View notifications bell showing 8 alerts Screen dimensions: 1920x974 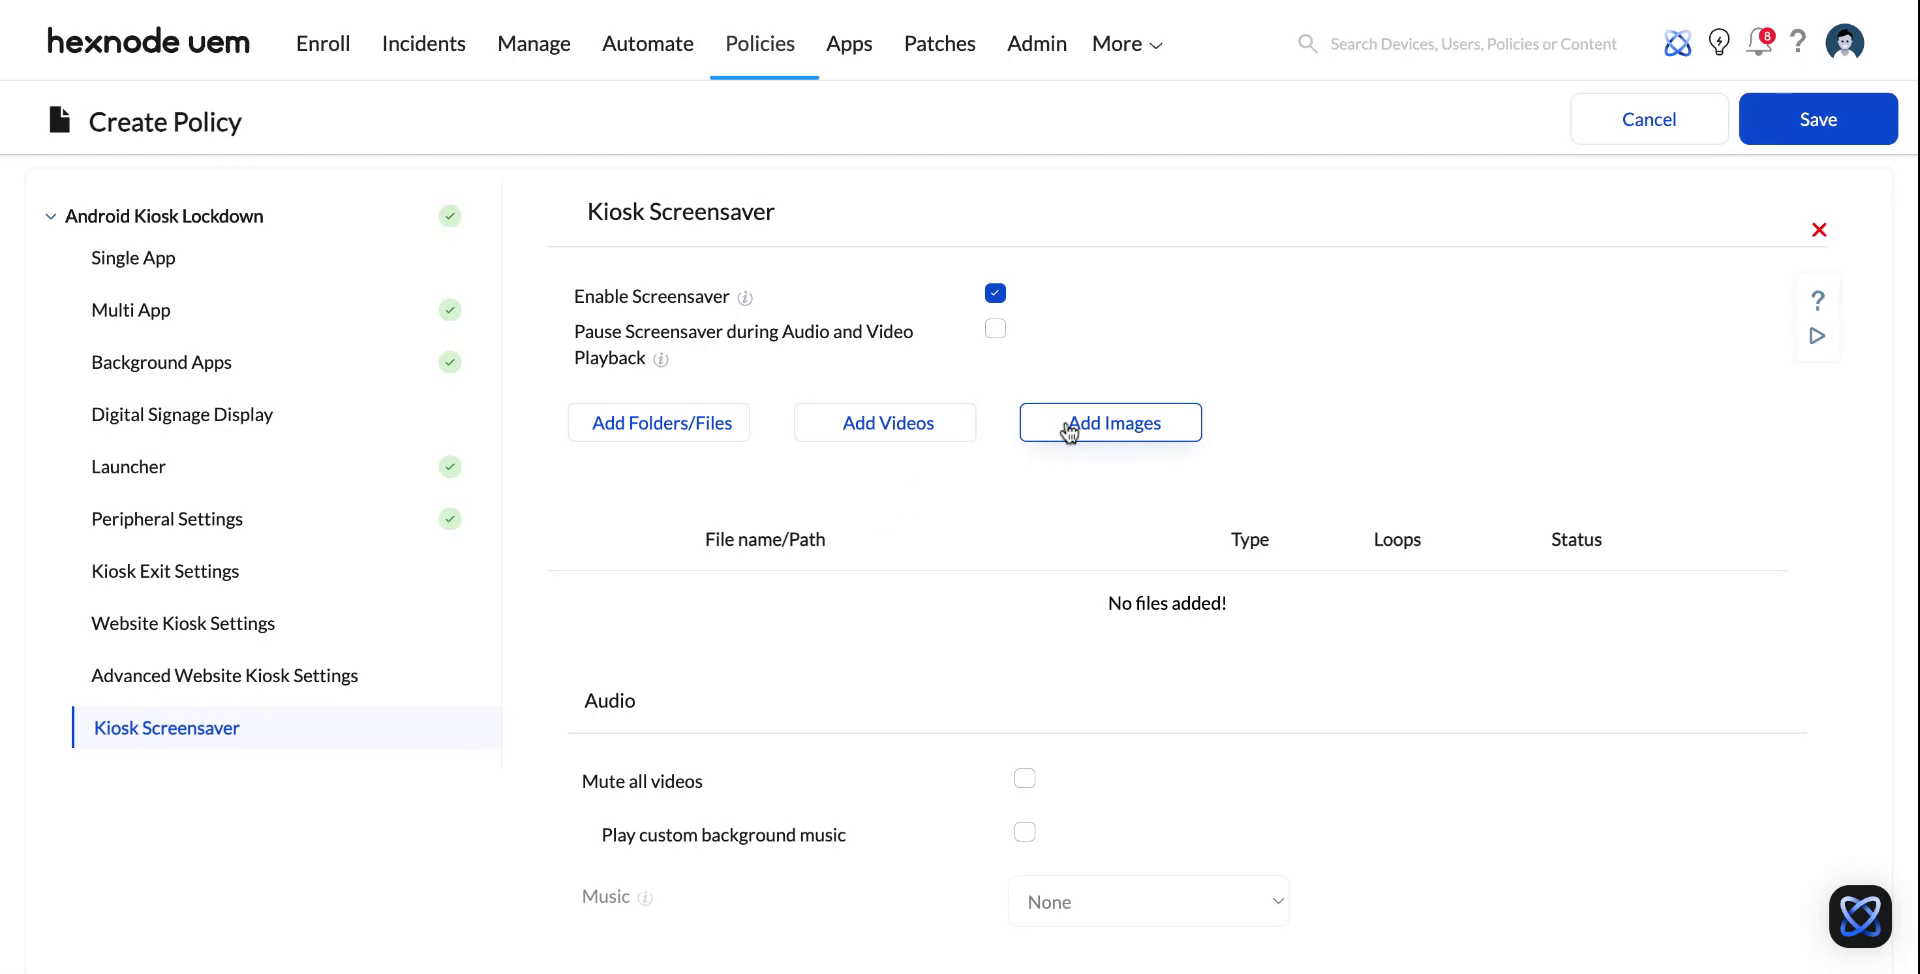pos(1759,42)
